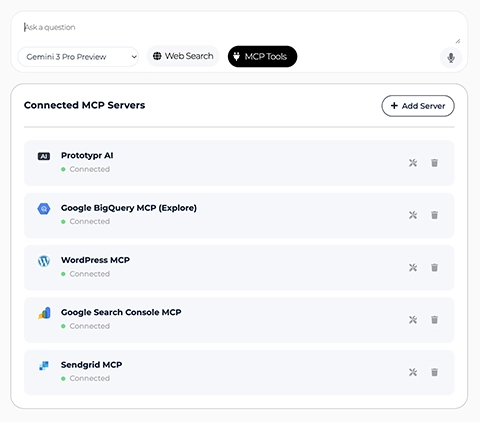Delete the Google BigQuery MCP server
This screenshot has width=480, height=422.
434,215
